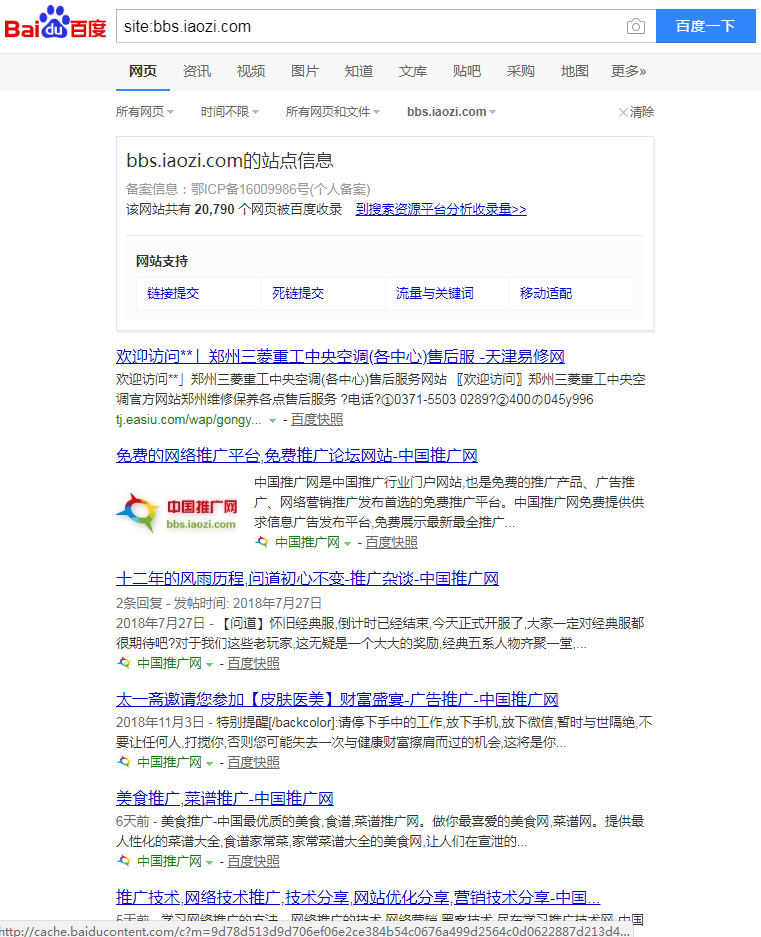This screenshot has height=937, width=761.
Task: Click 中国推广网 source of 太一斋 result
Action: tap(169, 763)
